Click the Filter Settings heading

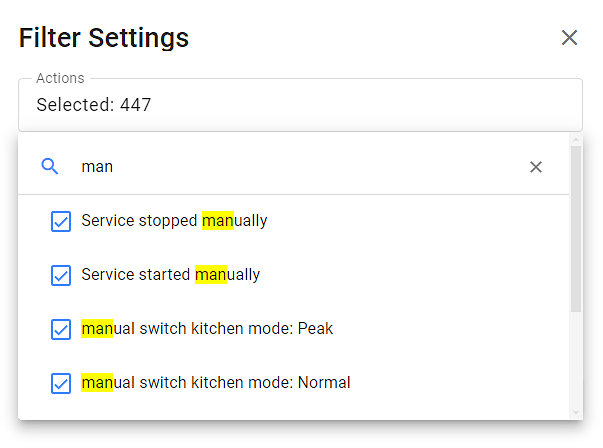104,38
